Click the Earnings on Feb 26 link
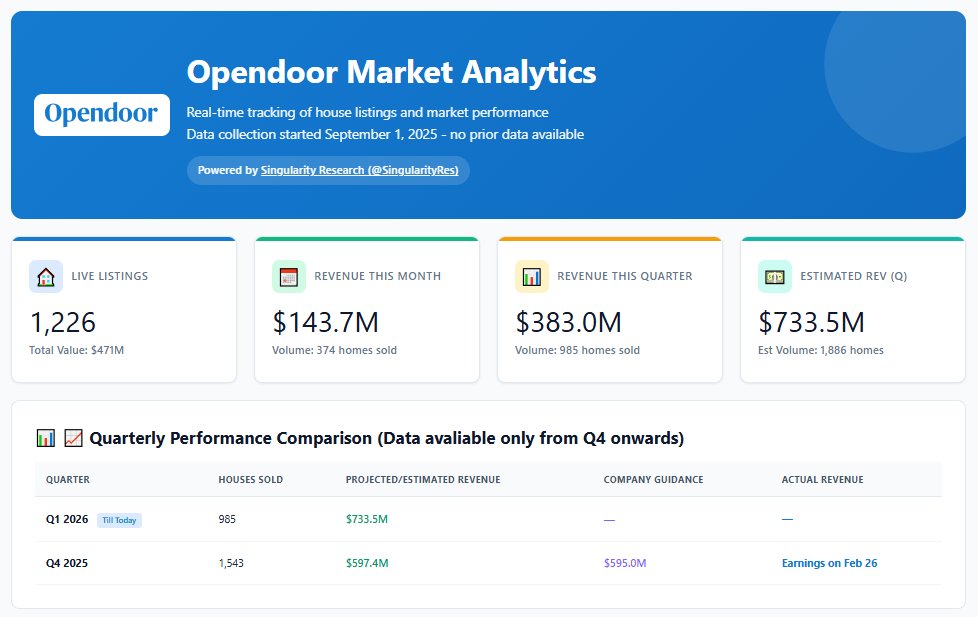This screenshot has width=978, height=617. click(830, 563)
